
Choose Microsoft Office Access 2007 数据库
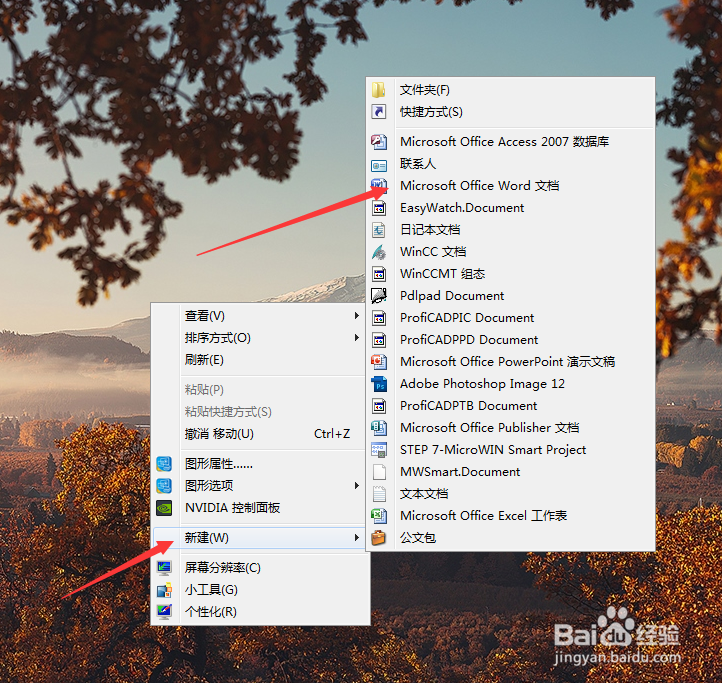(510, 142)
